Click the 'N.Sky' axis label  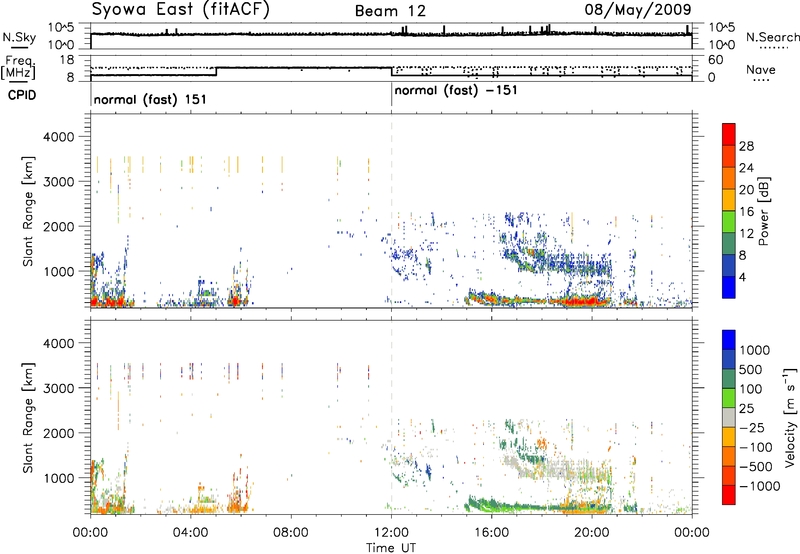pyautogui.click(x=19, y=37)
